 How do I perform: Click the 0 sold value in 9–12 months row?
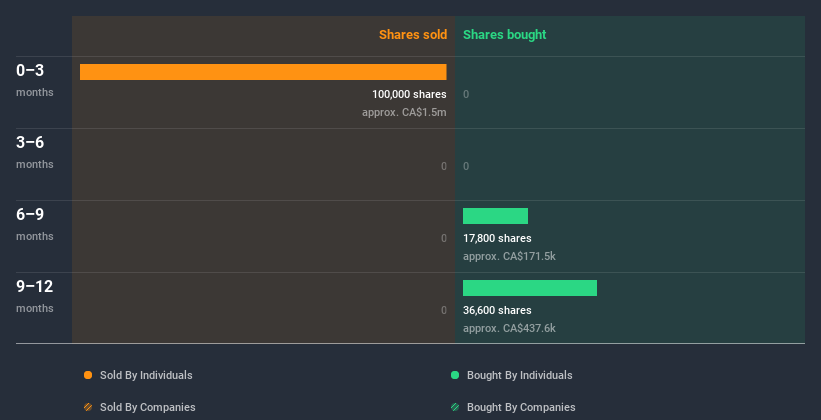(444, 310)
